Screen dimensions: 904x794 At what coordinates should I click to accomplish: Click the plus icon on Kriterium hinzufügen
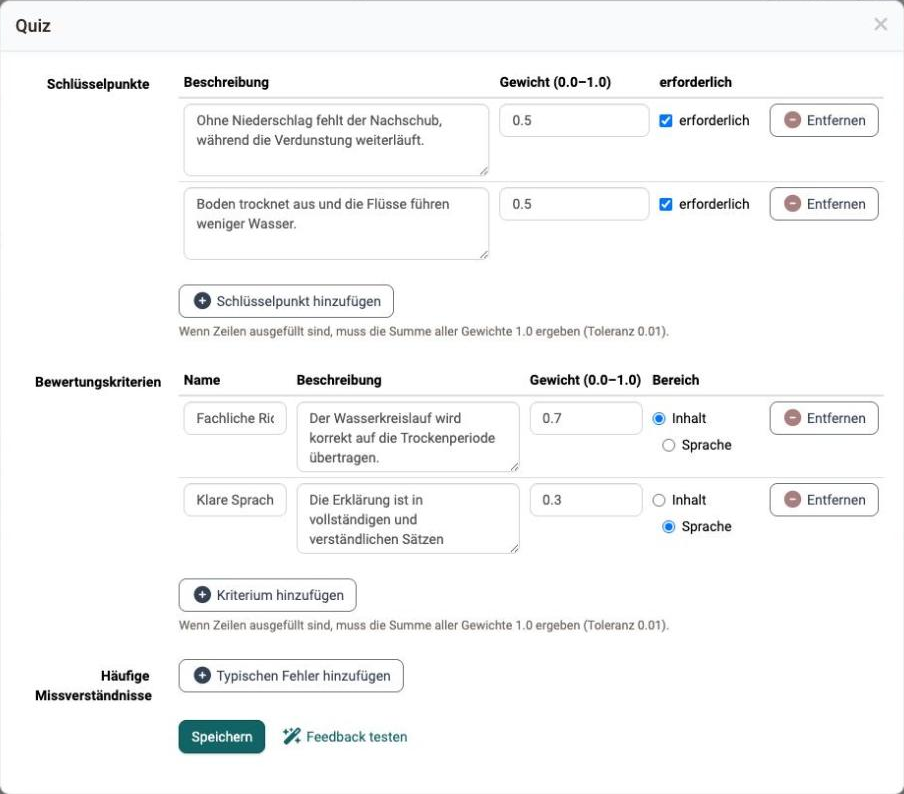click(x=202, y=595)
